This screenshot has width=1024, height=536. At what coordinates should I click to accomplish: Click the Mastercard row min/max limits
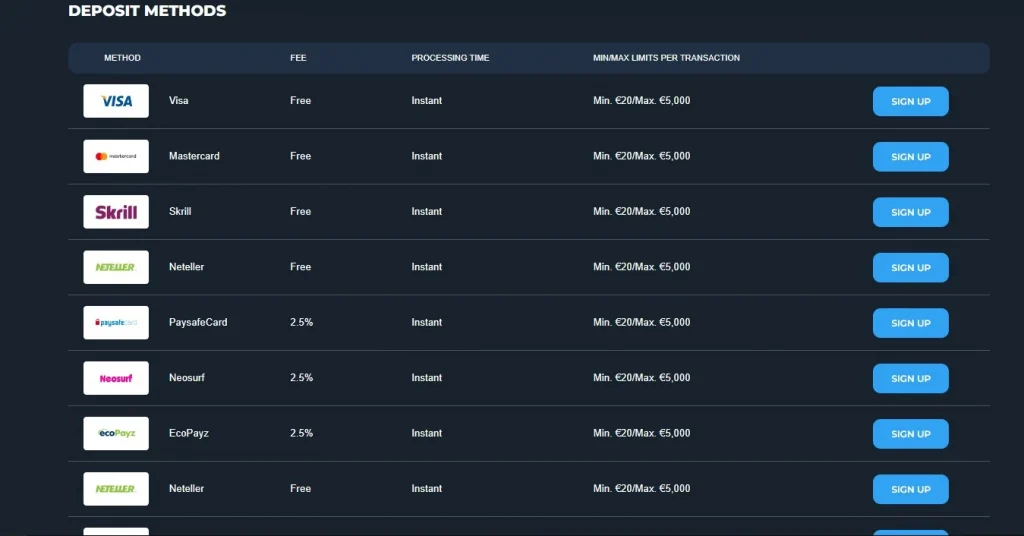click(641, 156)
